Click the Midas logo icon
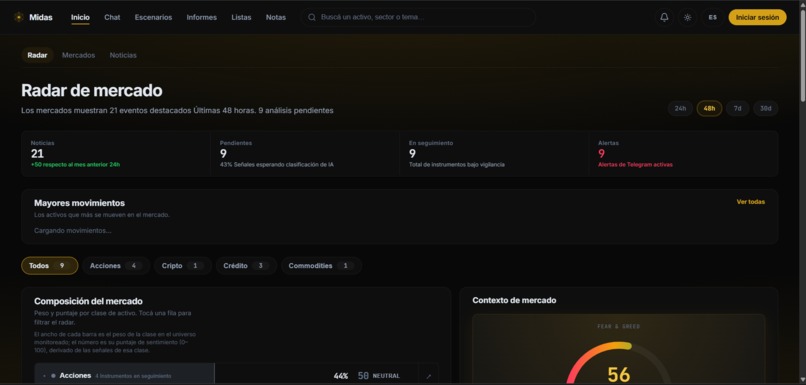 19,17
